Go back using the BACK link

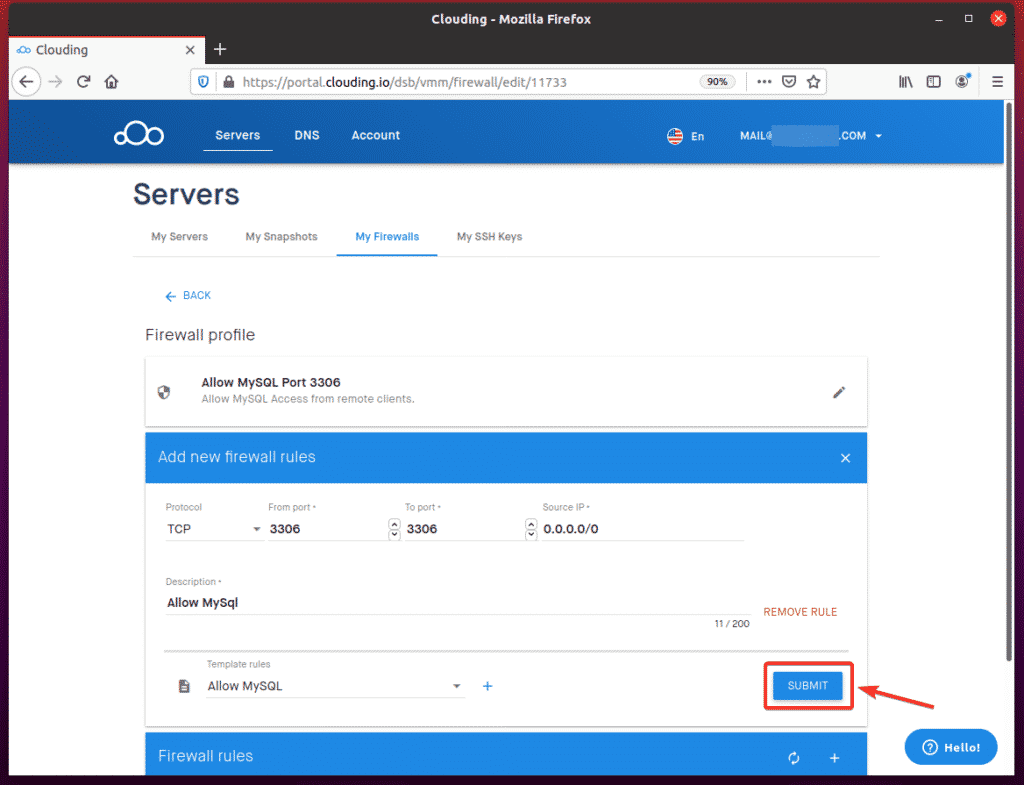[188, 296]
